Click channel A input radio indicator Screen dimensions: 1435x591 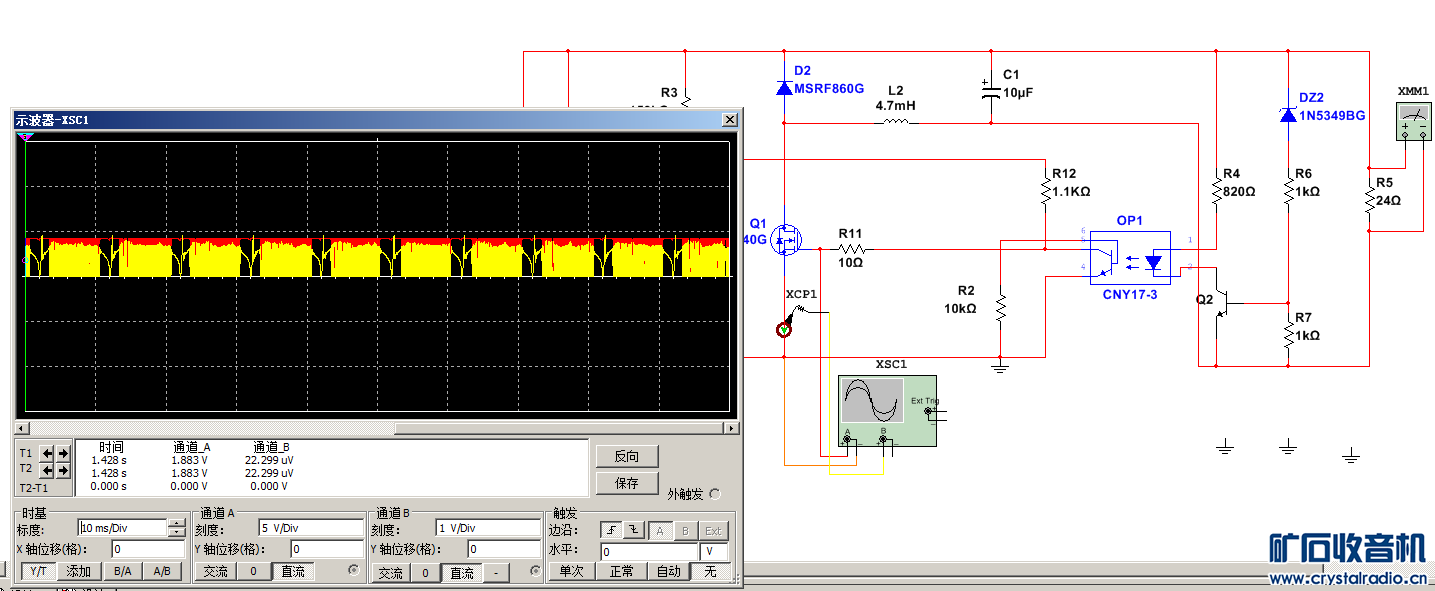click(354, 571)
